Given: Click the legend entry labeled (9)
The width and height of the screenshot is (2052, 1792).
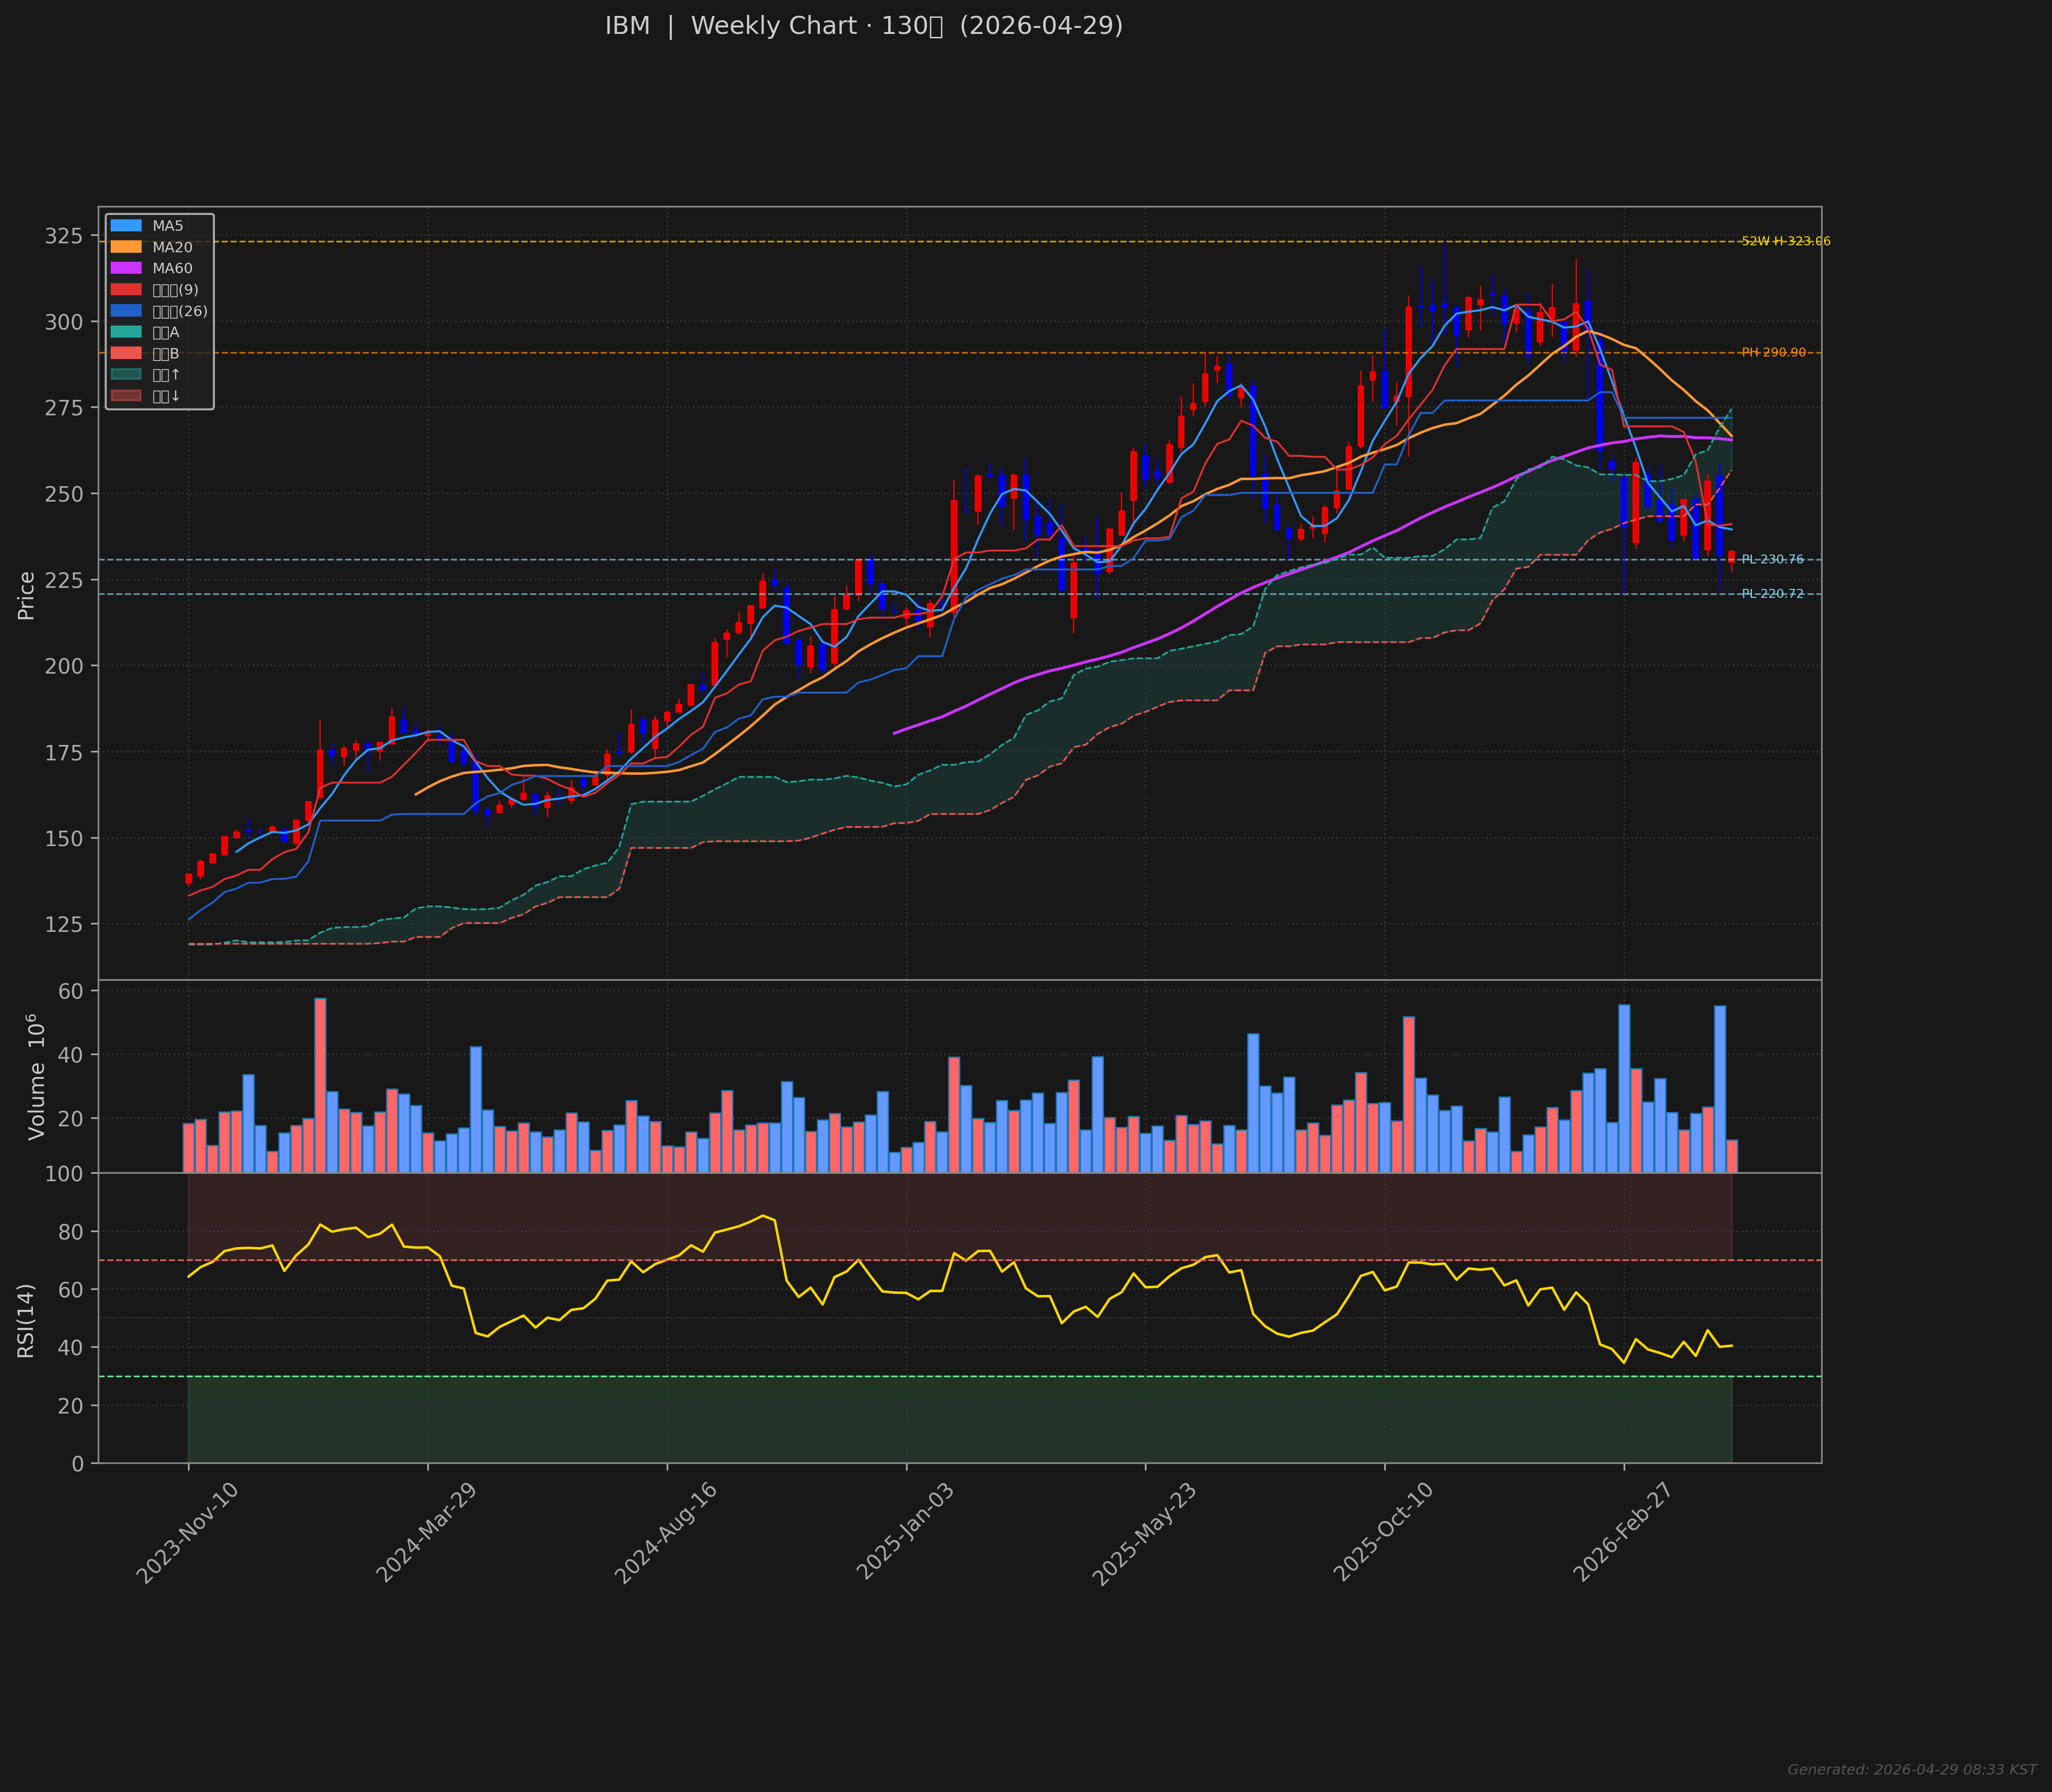Looking at the screenshot, I should click(x=175, y=290).
